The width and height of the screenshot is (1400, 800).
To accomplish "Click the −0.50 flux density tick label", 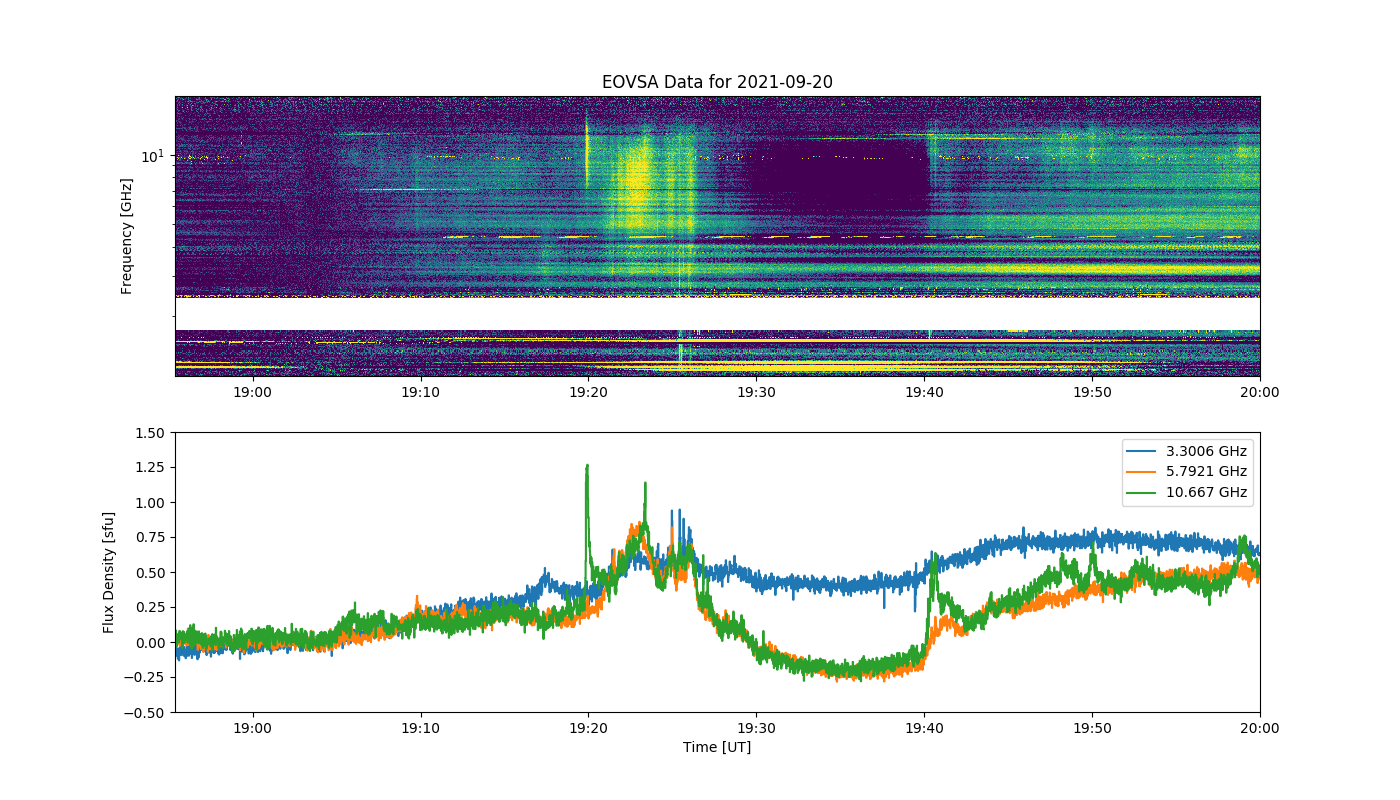I will pyautogui.click(x=147, y=712).
